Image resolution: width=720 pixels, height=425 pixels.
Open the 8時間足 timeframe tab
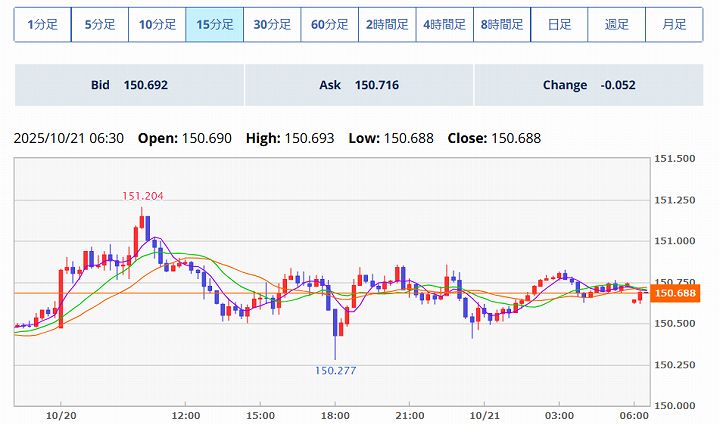(501, 24)
